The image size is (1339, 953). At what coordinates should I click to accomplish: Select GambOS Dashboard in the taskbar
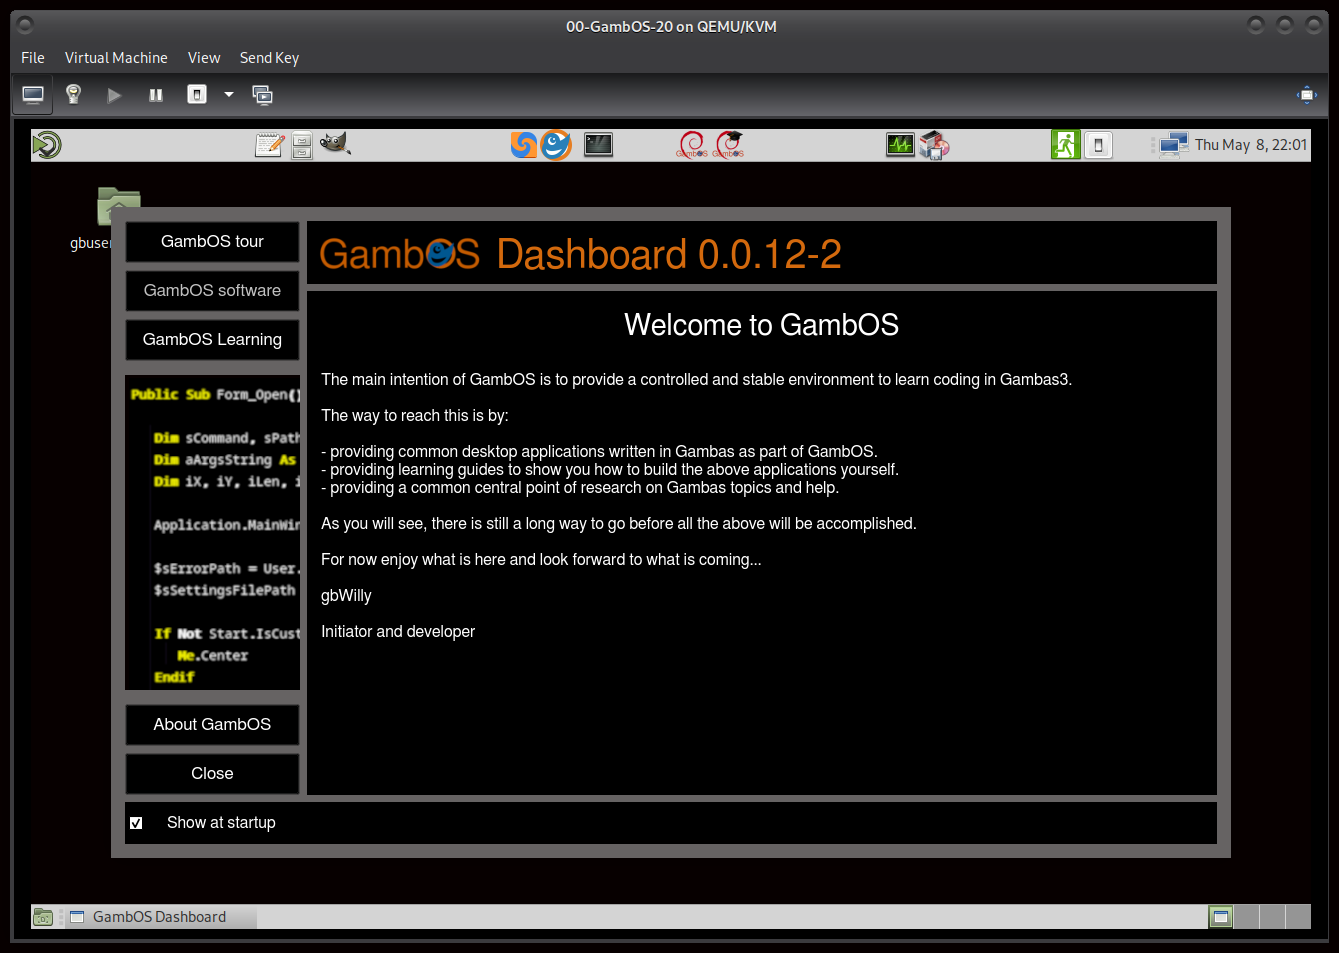(159, 917)
